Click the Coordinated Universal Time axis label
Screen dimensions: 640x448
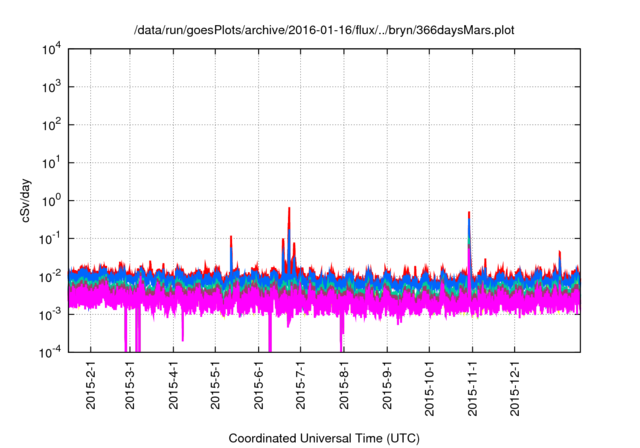coord(324,438)
